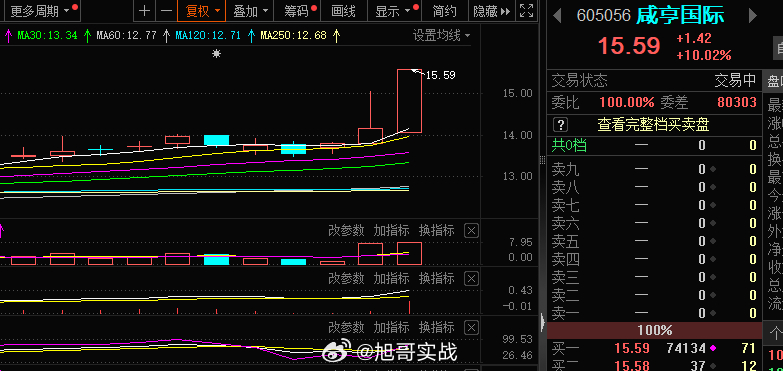The width and height of the screenshot is (783, 371).
Task: Click 加指标 in third indicator panel
Action: click(392, 327)
